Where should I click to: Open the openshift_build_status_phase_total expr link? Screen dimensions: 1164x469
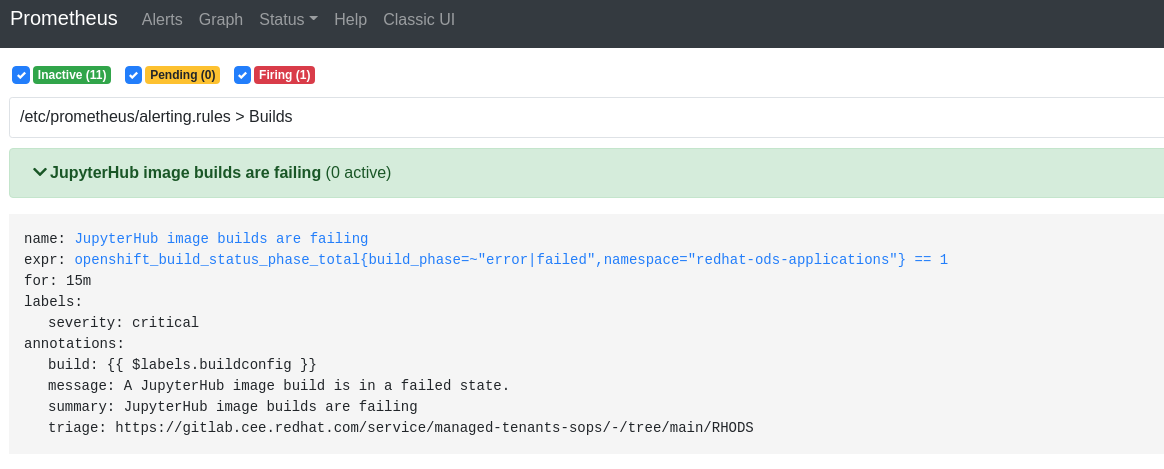click(510, 260)
